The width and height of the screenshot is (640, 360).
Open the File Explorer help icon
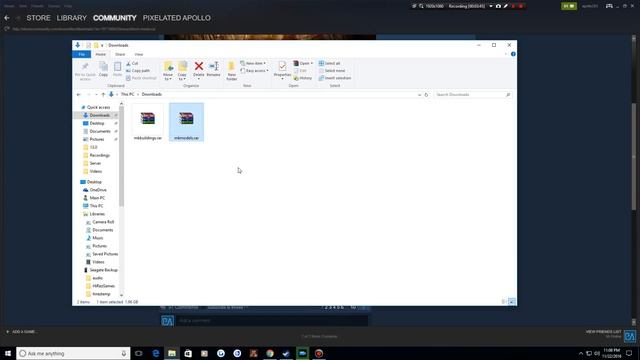[513, 54]
